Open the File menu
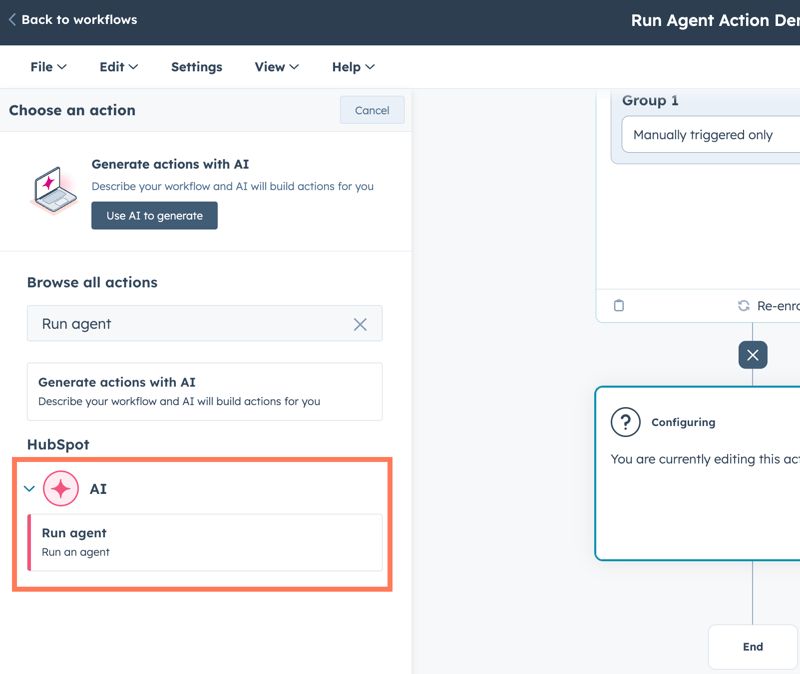The height and width of the screenshot is (674, 800). [48, 67]
